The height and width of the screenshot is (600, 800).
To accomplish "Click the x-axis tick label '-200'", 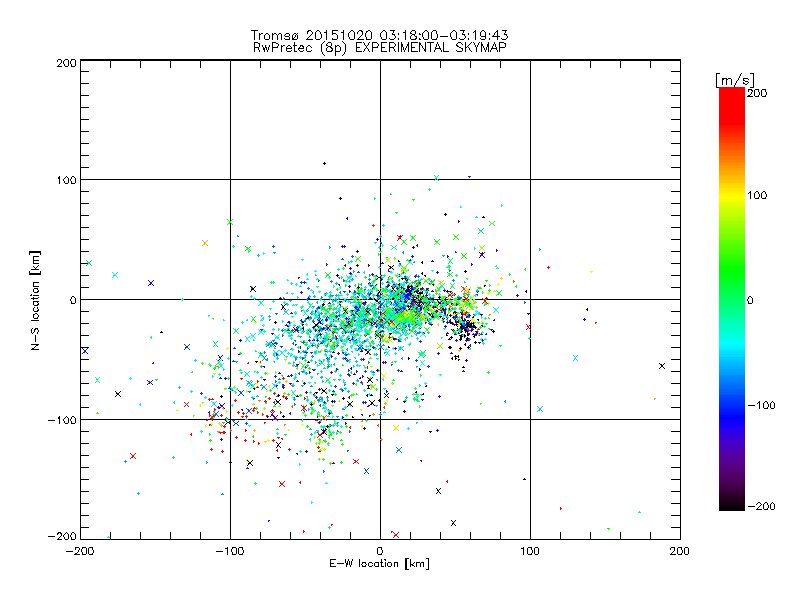I will coord(80,552).
